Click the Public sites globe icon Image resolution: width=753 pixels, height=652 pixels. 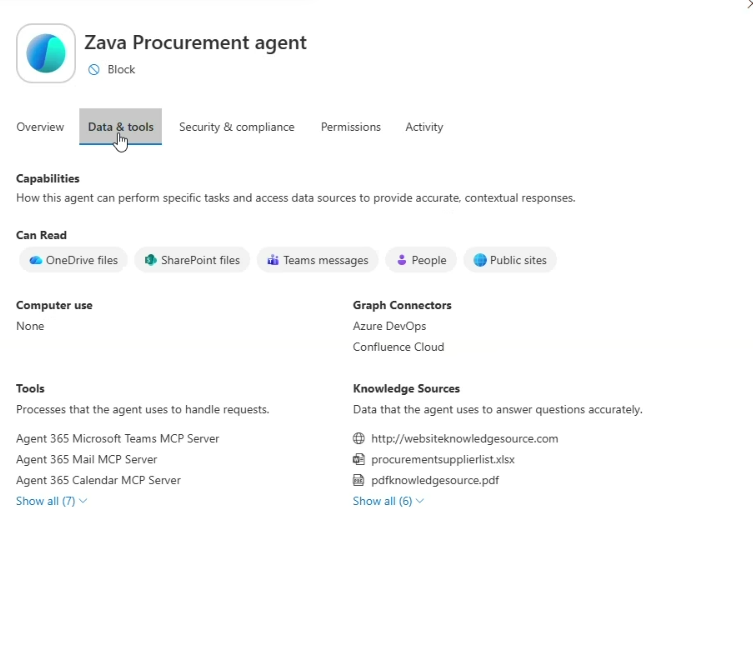coord(480,260)
